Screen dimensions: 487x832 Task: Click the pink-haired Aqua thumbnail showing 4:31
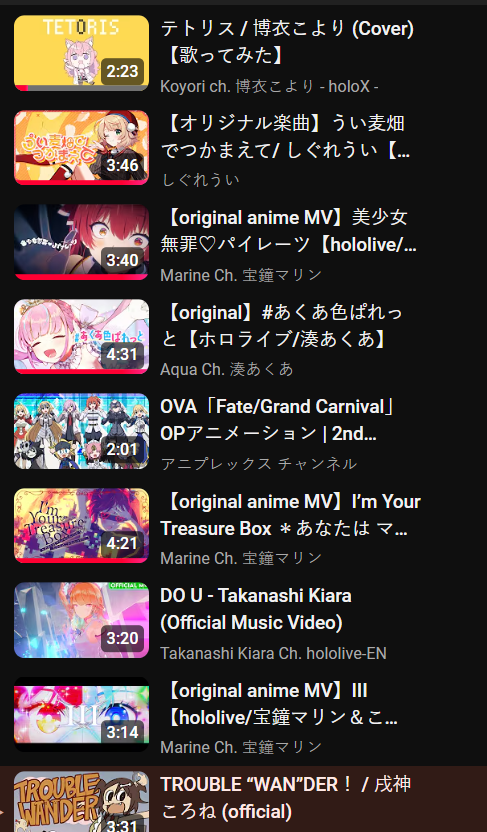(81, 336)
